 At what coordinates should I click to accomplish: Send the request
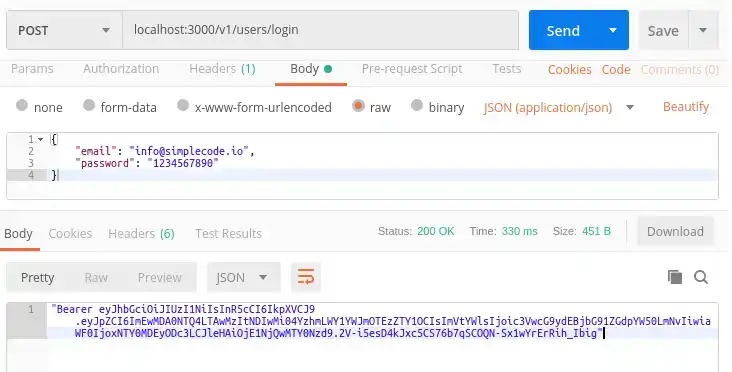tap(563, 30)
